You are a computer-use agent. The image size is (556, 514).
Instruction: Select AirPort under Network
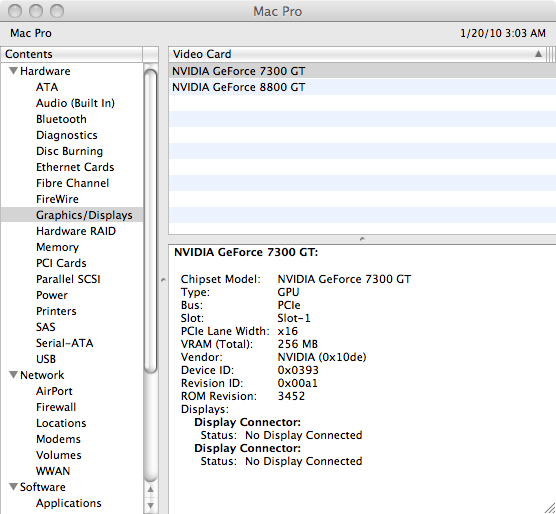[54, 391]
